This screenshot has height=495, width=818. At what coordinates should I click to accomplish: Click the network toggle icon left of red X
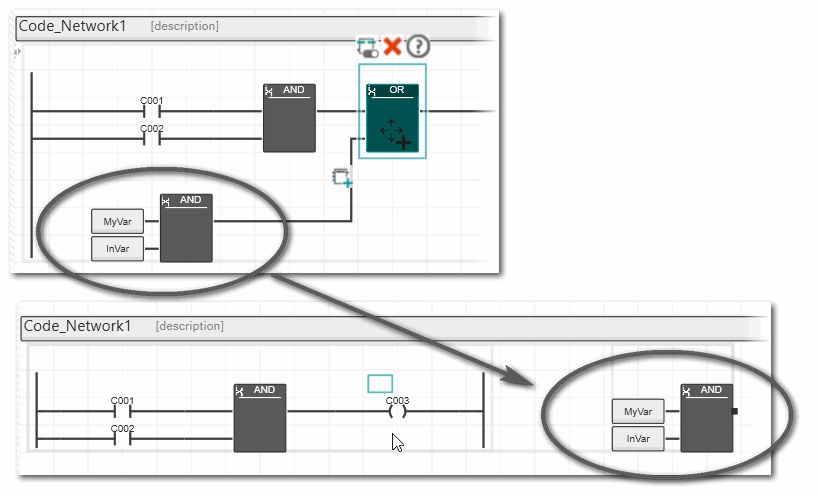(367, 47)
